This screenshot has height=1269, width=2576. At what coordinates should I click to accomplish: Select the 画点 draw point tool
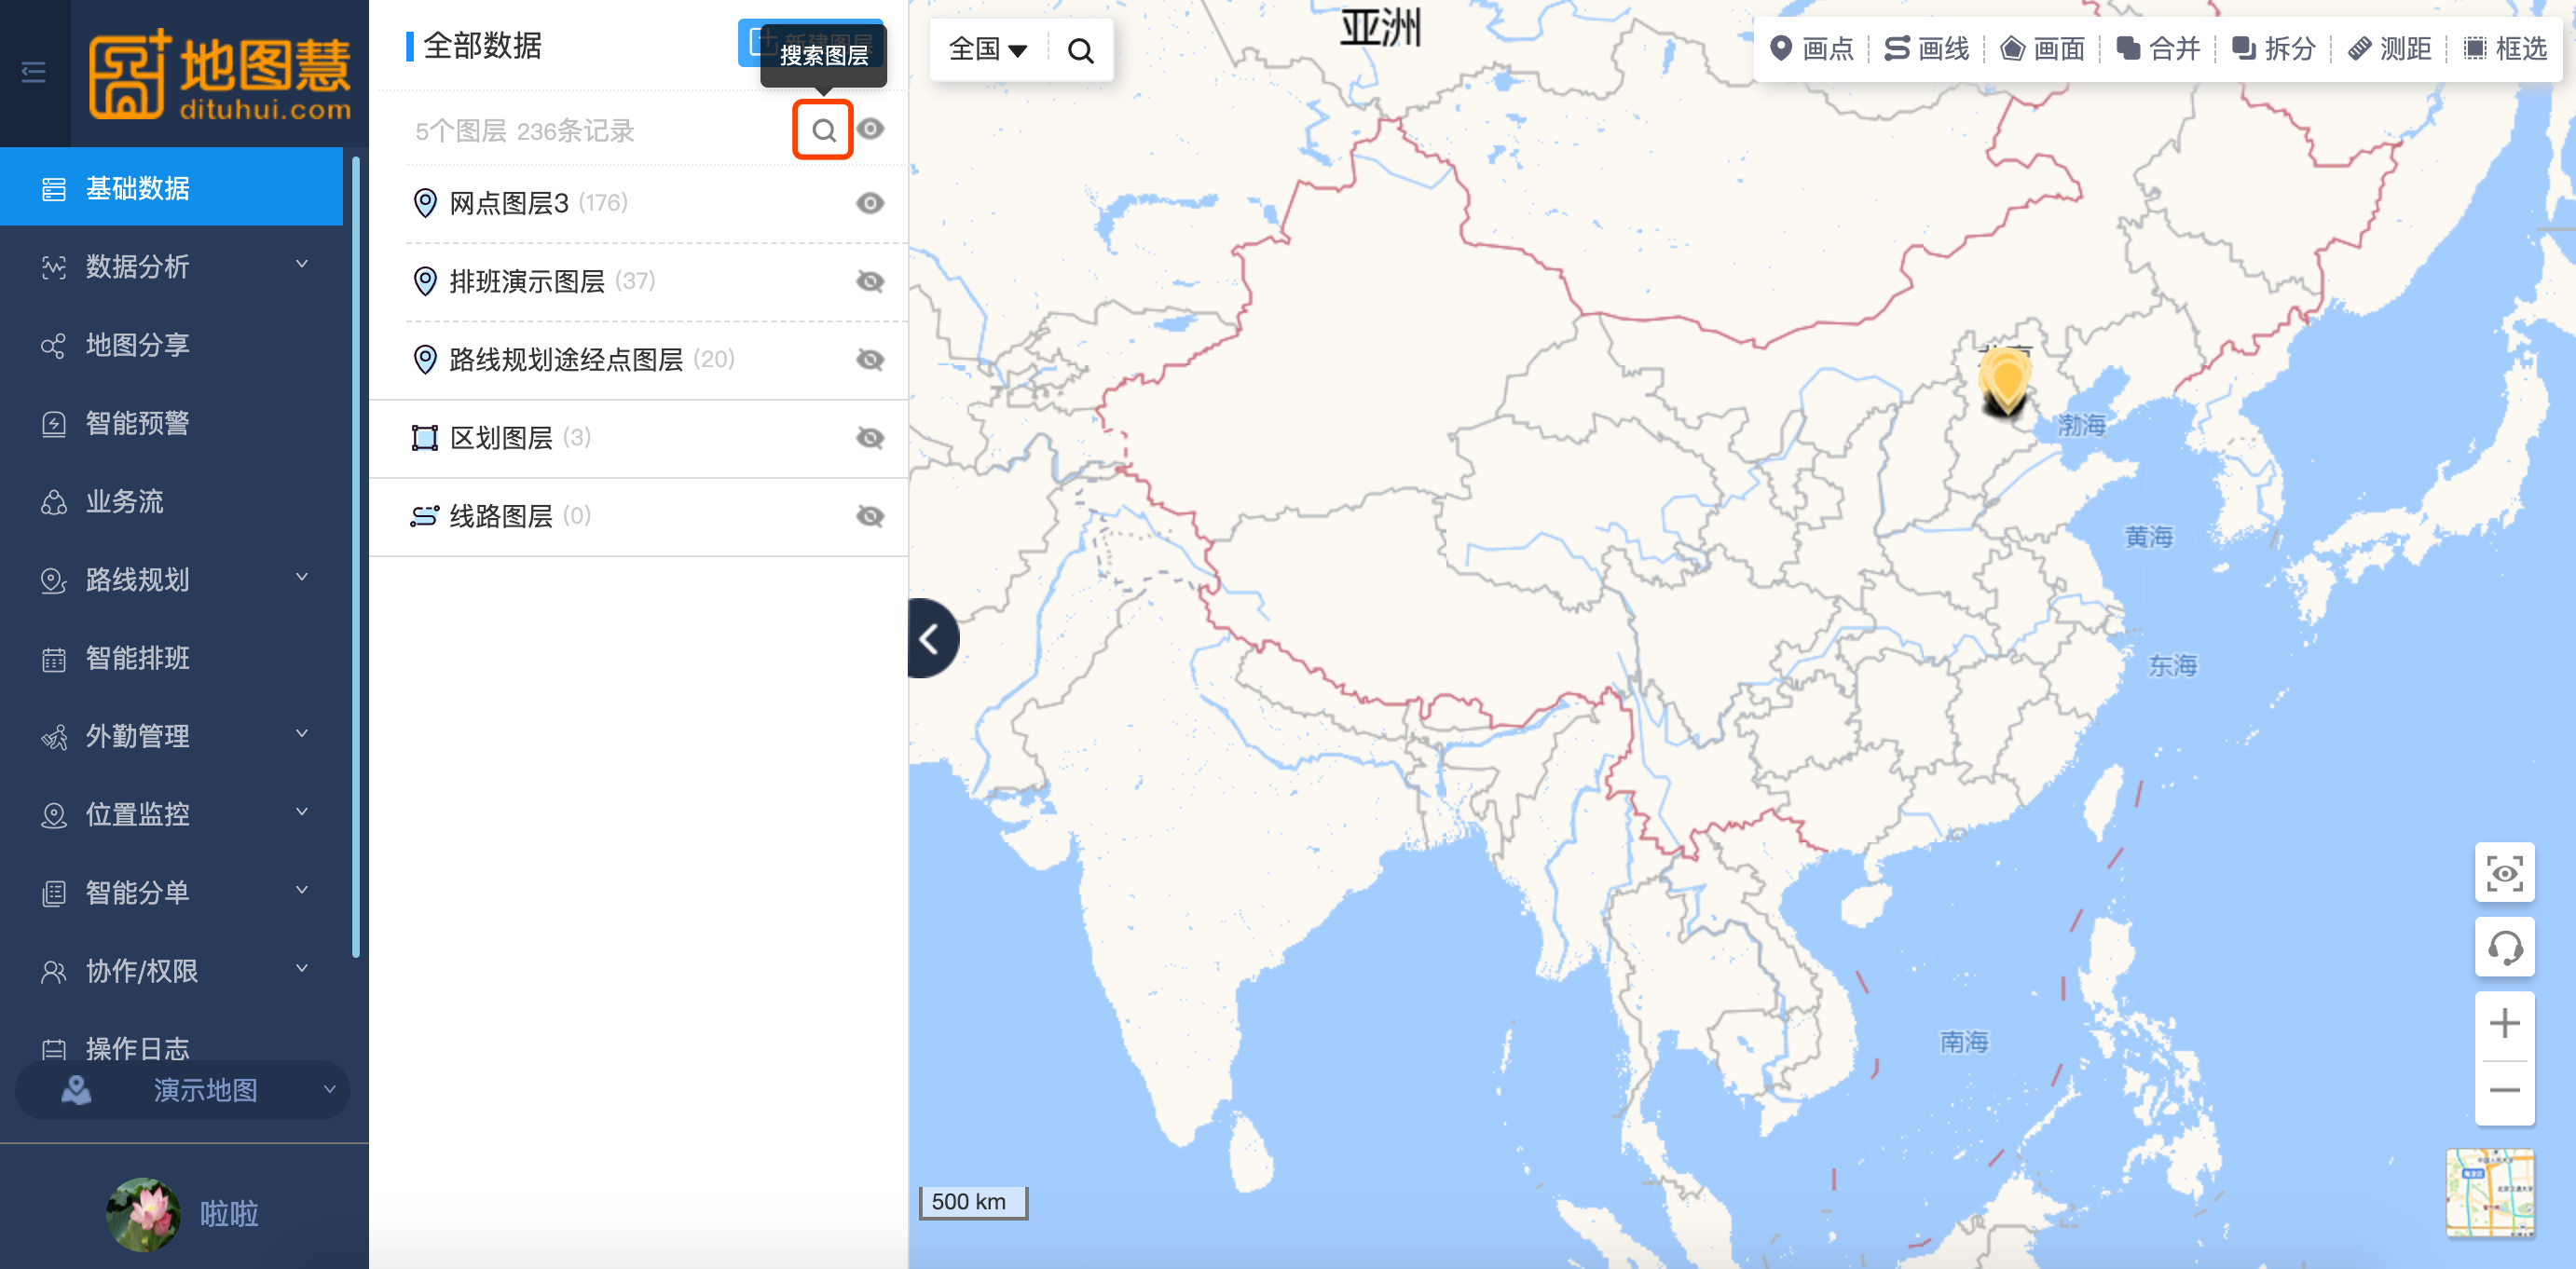(1811, 48)
